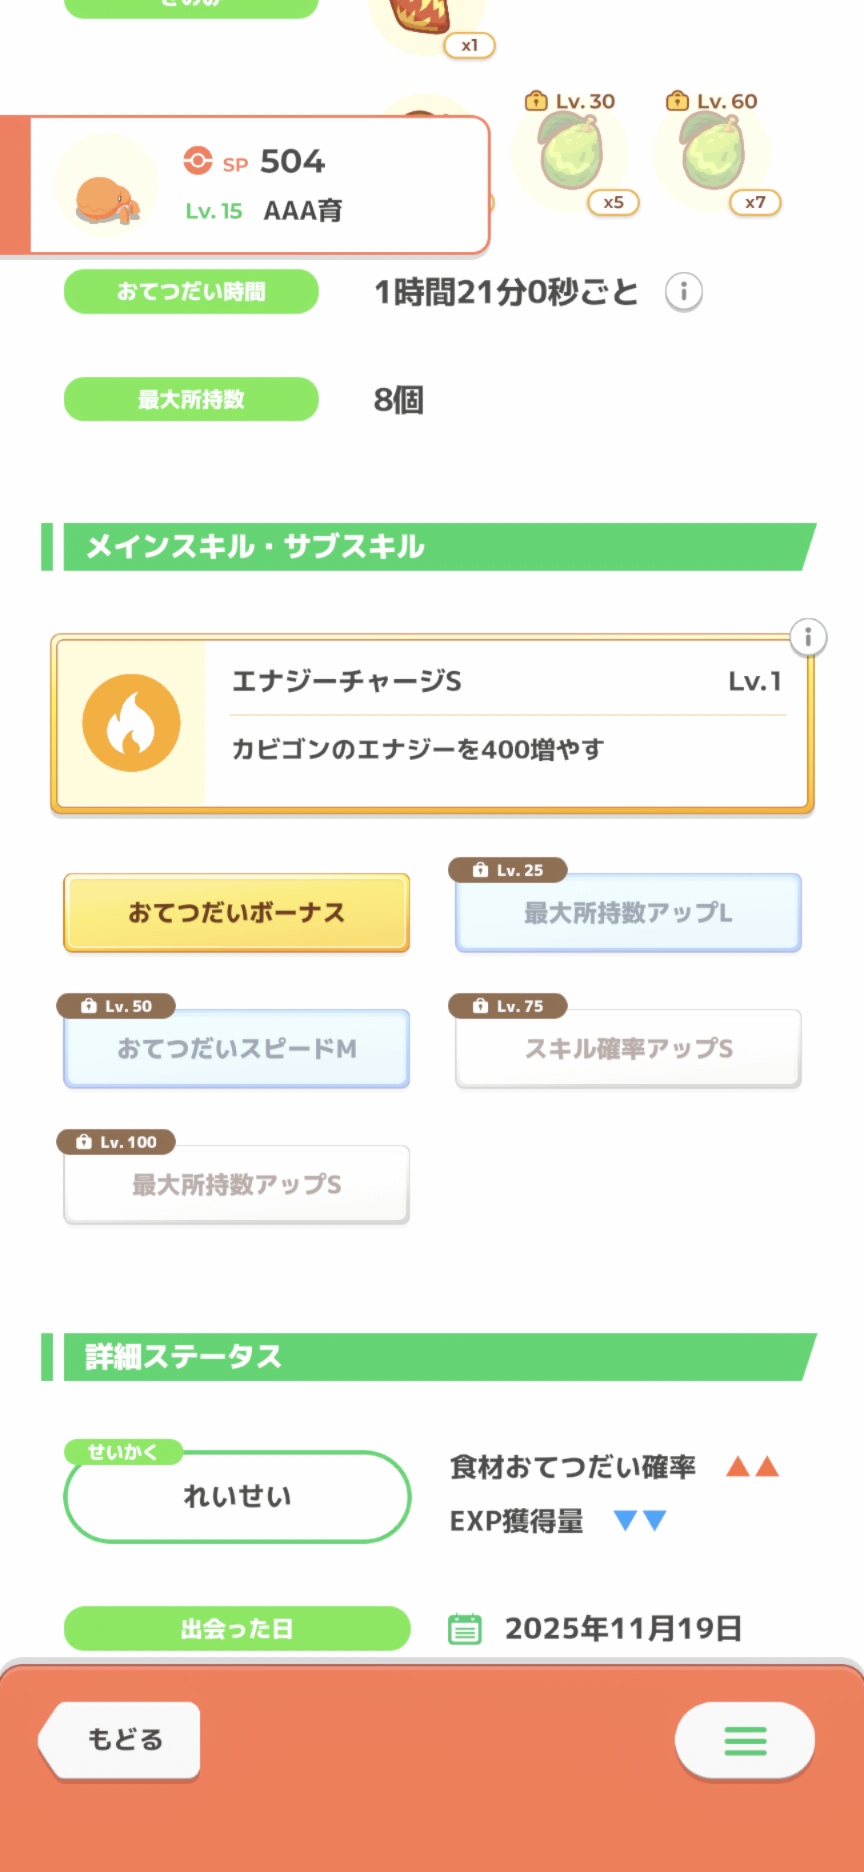This screenshot has width=864, height=1872.
Task: Tap the SP Poké Ball icon
Action: [x=198, y=161]
